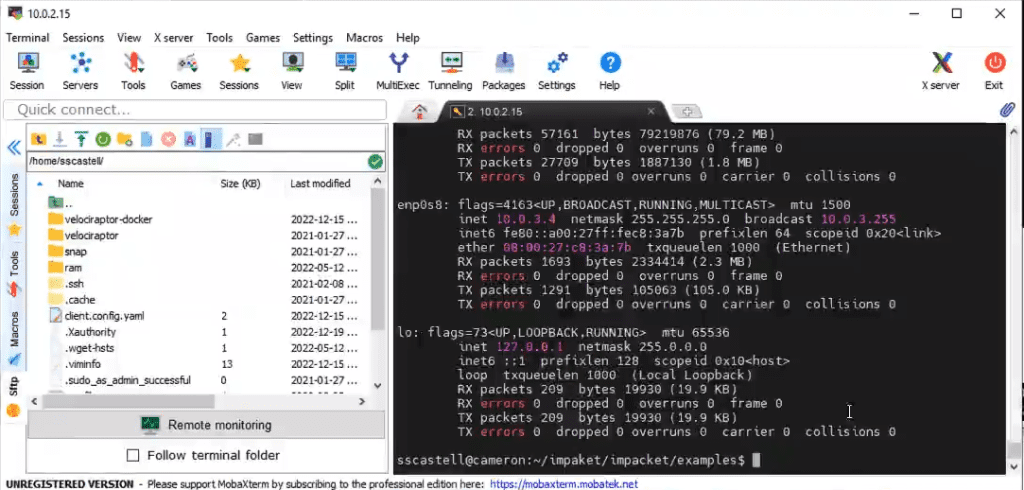Open the mobaxterm.mobatek.net link
This screenshot has width=1024, height=490.
click(x=563, y=484)
